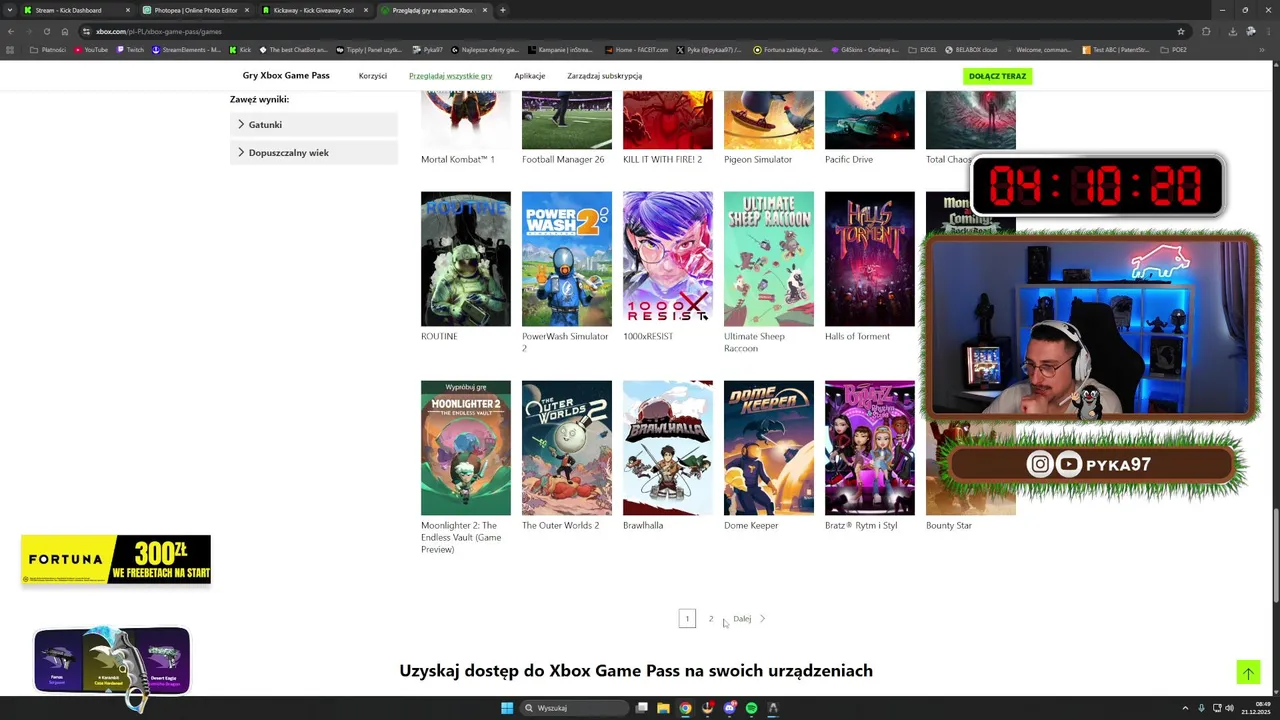Open the POE2 bookmarks folder
The height and width of the screenshot is (720, 1280).
coord(1174,49)
